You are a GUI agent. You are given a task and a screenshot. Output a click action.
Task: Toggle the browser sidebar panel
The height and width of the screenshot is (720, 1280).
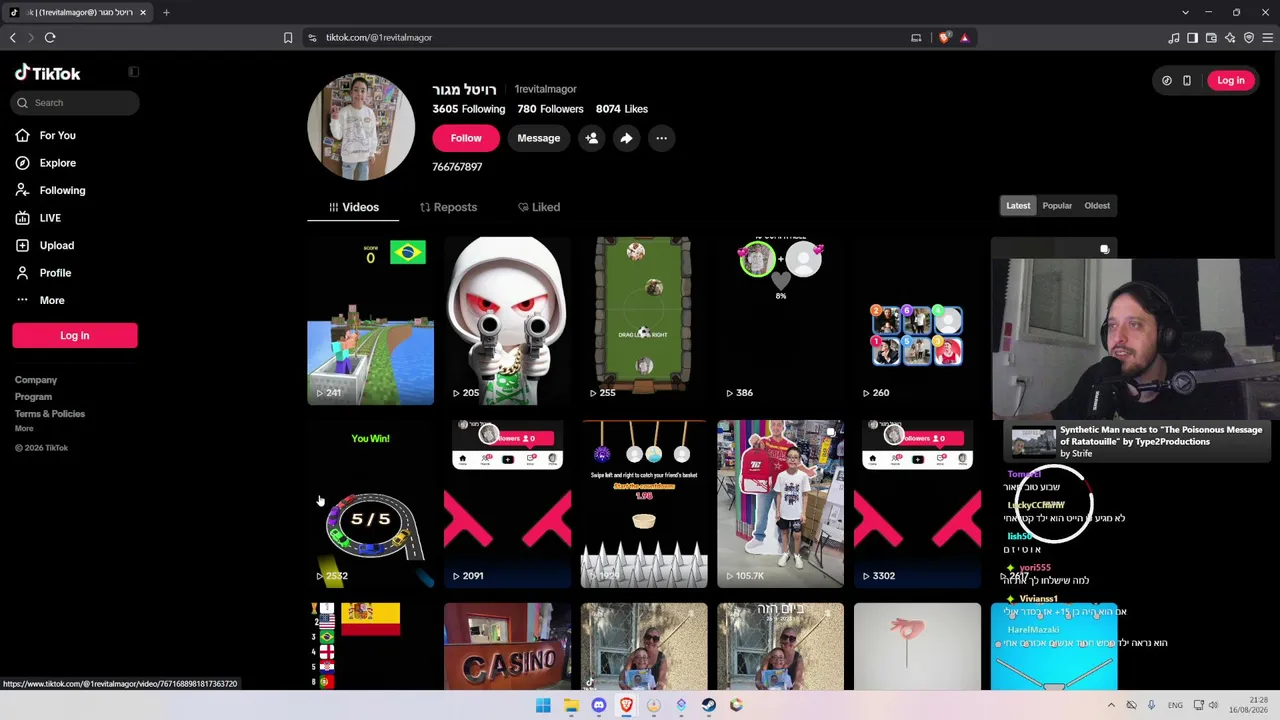tap(1193, 38)
